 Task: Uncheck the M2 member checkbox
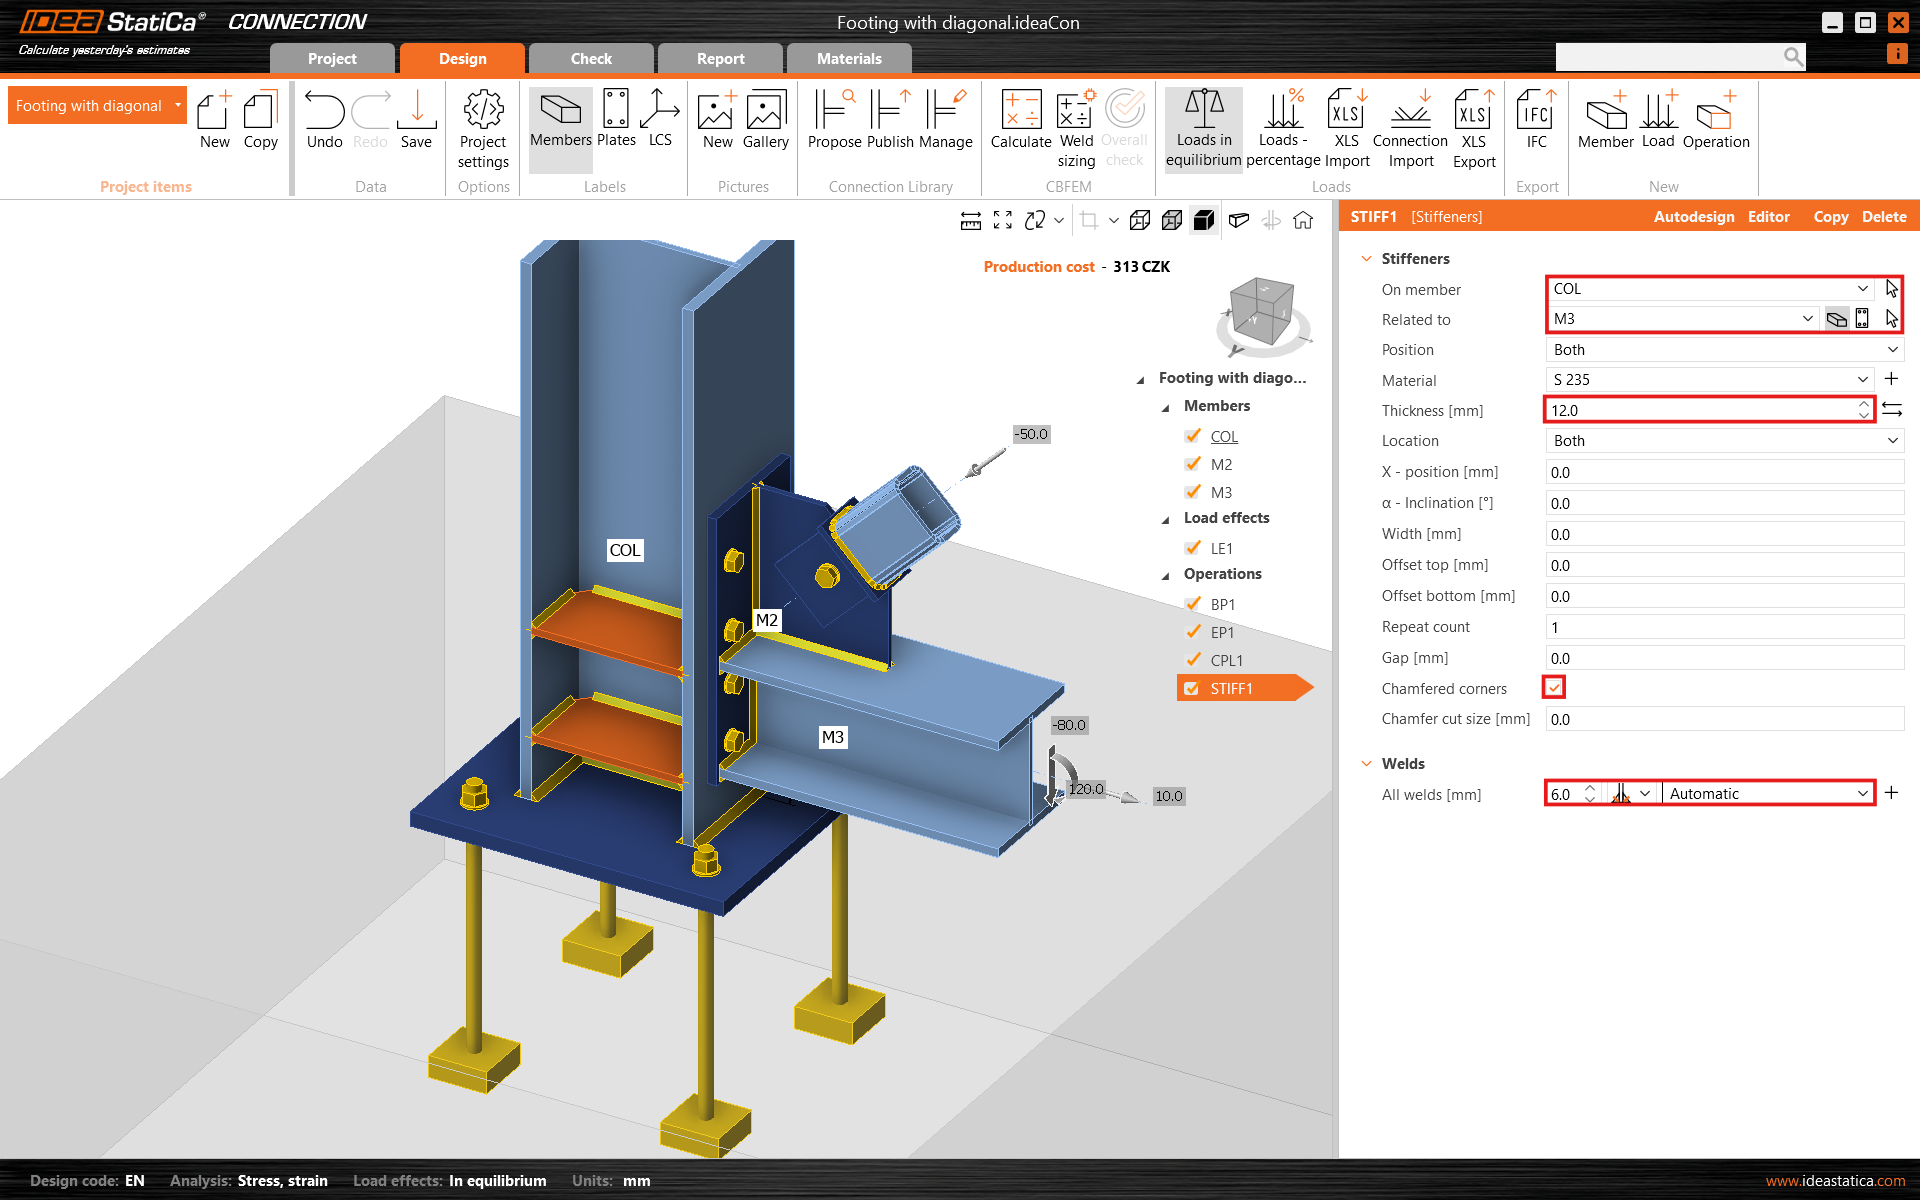pyautogui.click(x=1192, y=464)
